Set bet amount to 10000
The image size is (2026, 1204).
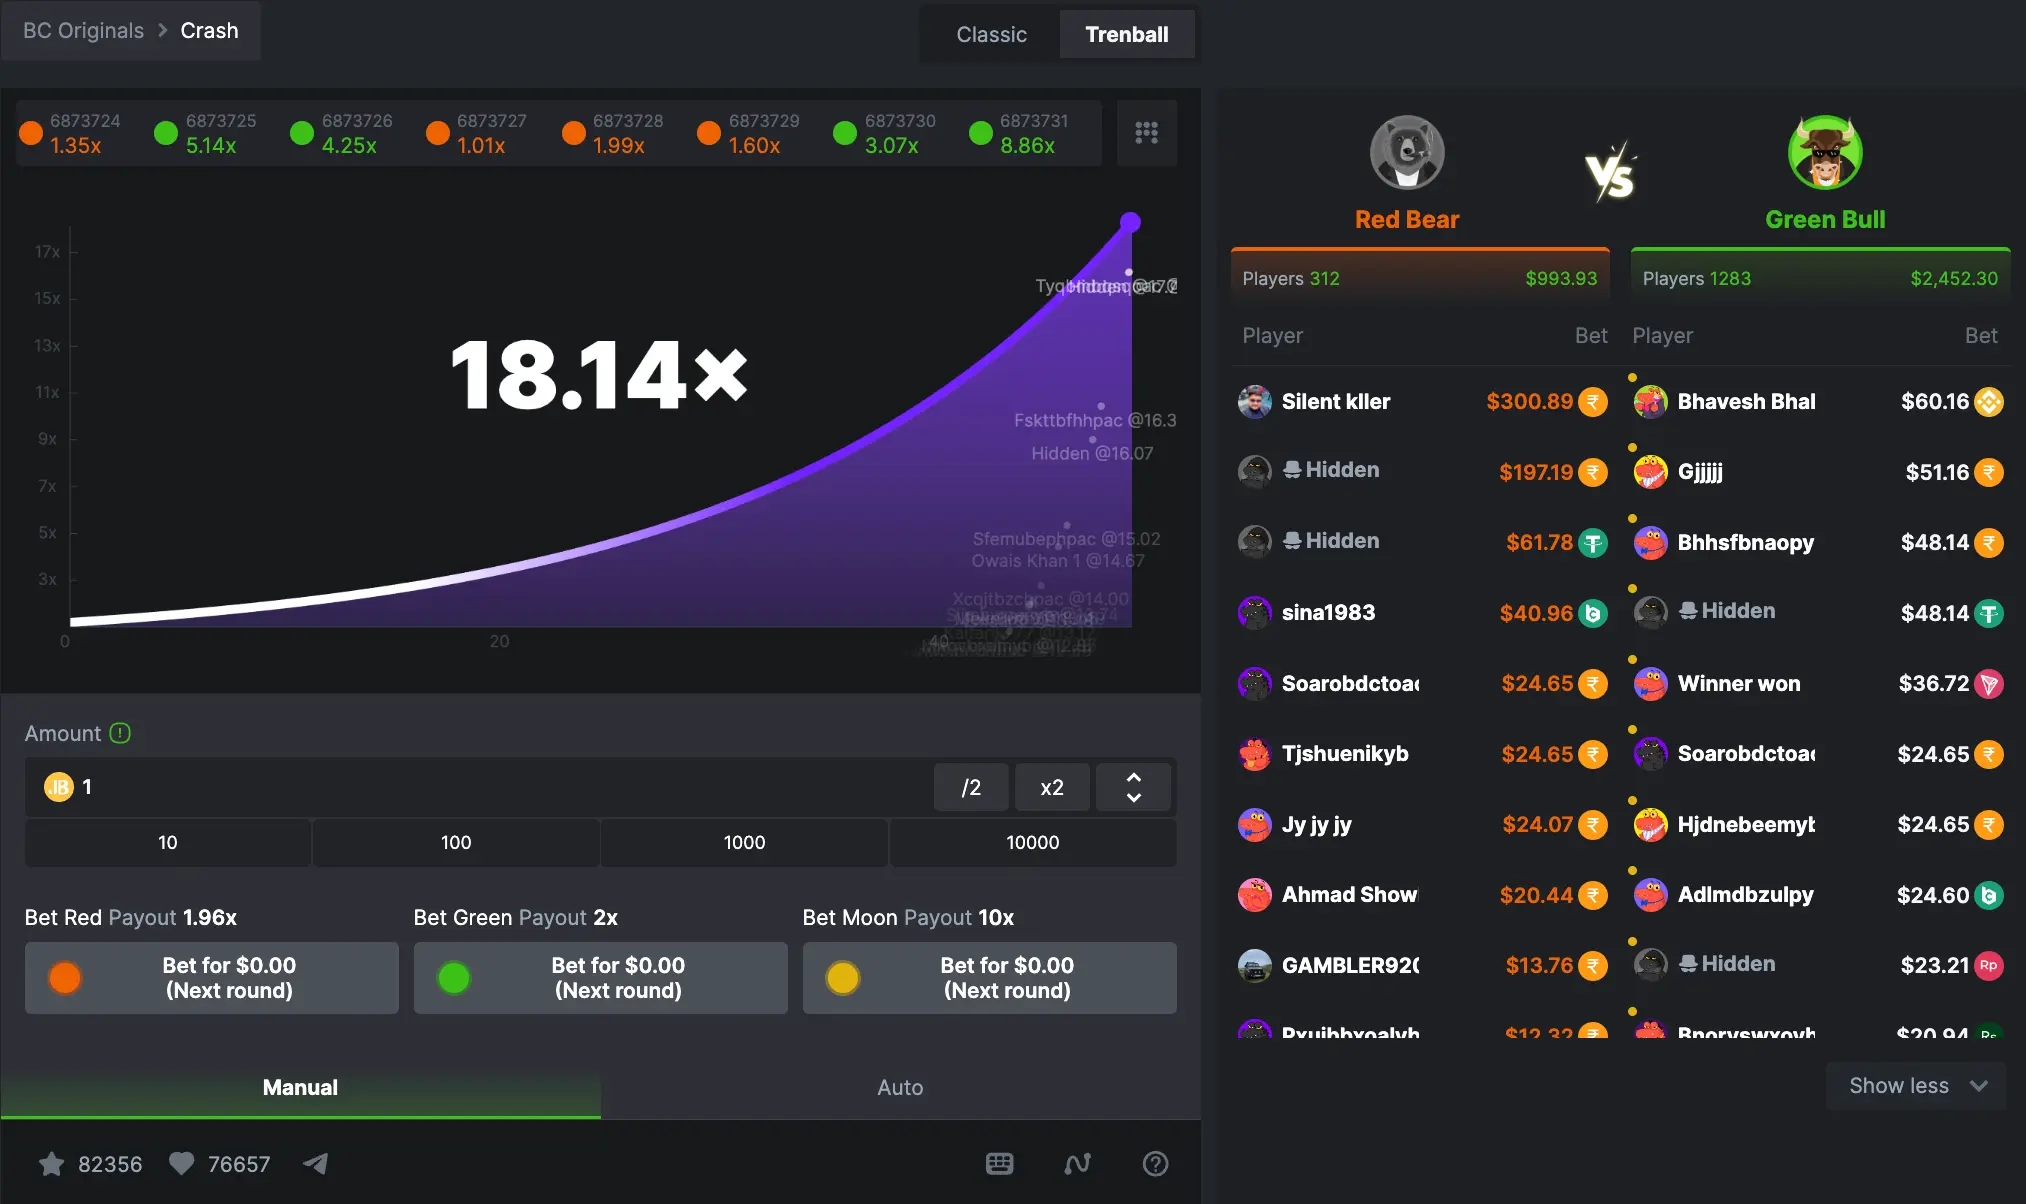tap(1033, 843)
